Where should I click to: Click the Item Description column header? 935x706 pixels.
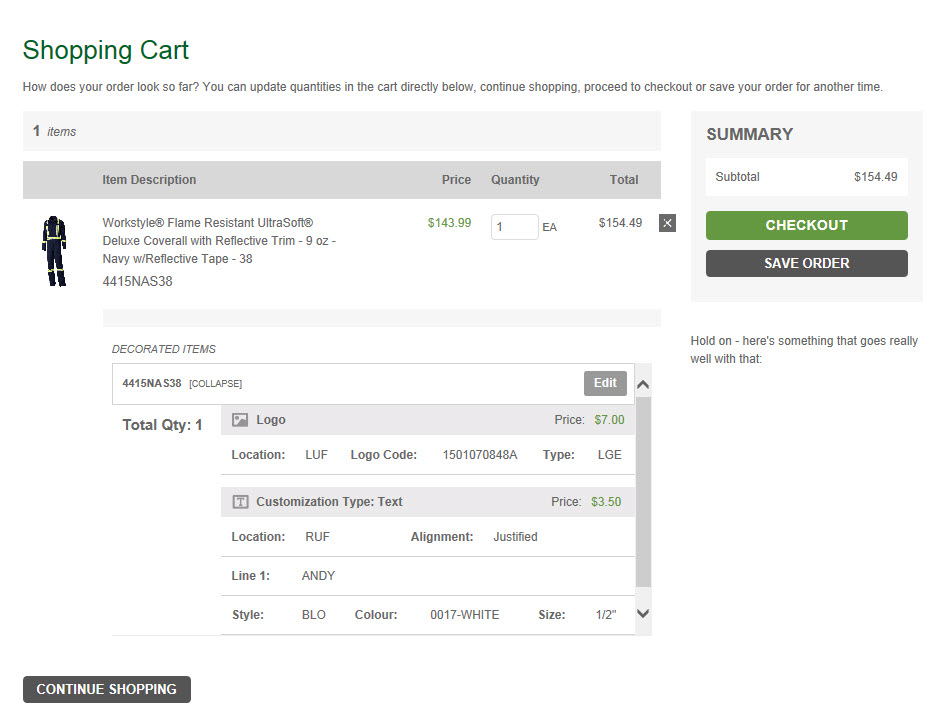click(149, 180)
